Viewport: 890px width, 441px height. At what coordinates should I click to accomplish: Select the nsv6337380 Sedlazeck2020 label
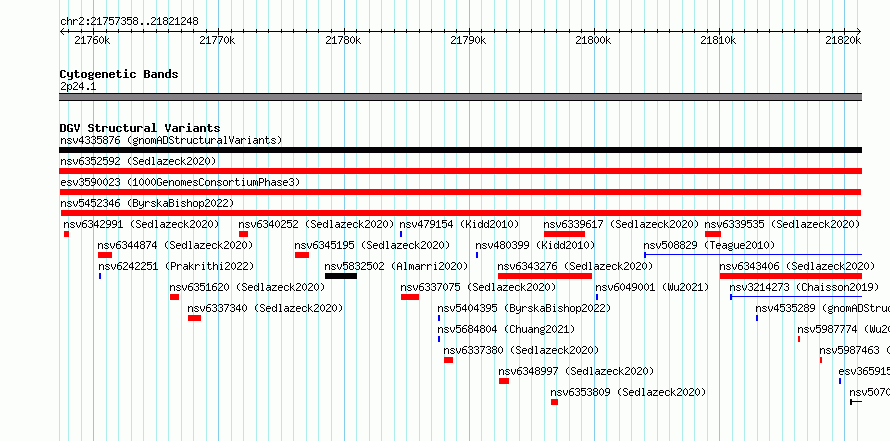coord(521,350)
